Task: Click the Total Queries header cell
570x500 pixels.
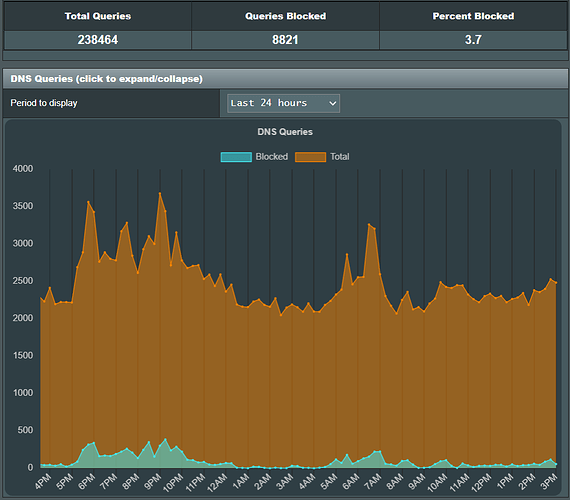Action: click(x=97, y=16)
